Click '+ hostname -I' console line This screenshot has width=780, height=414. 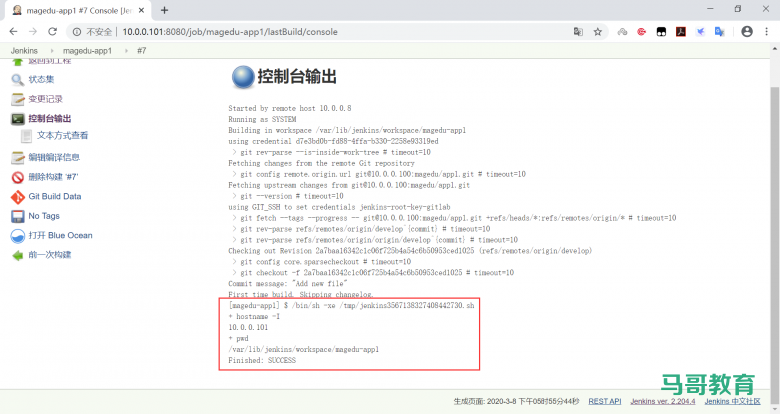tap(254, 316)
